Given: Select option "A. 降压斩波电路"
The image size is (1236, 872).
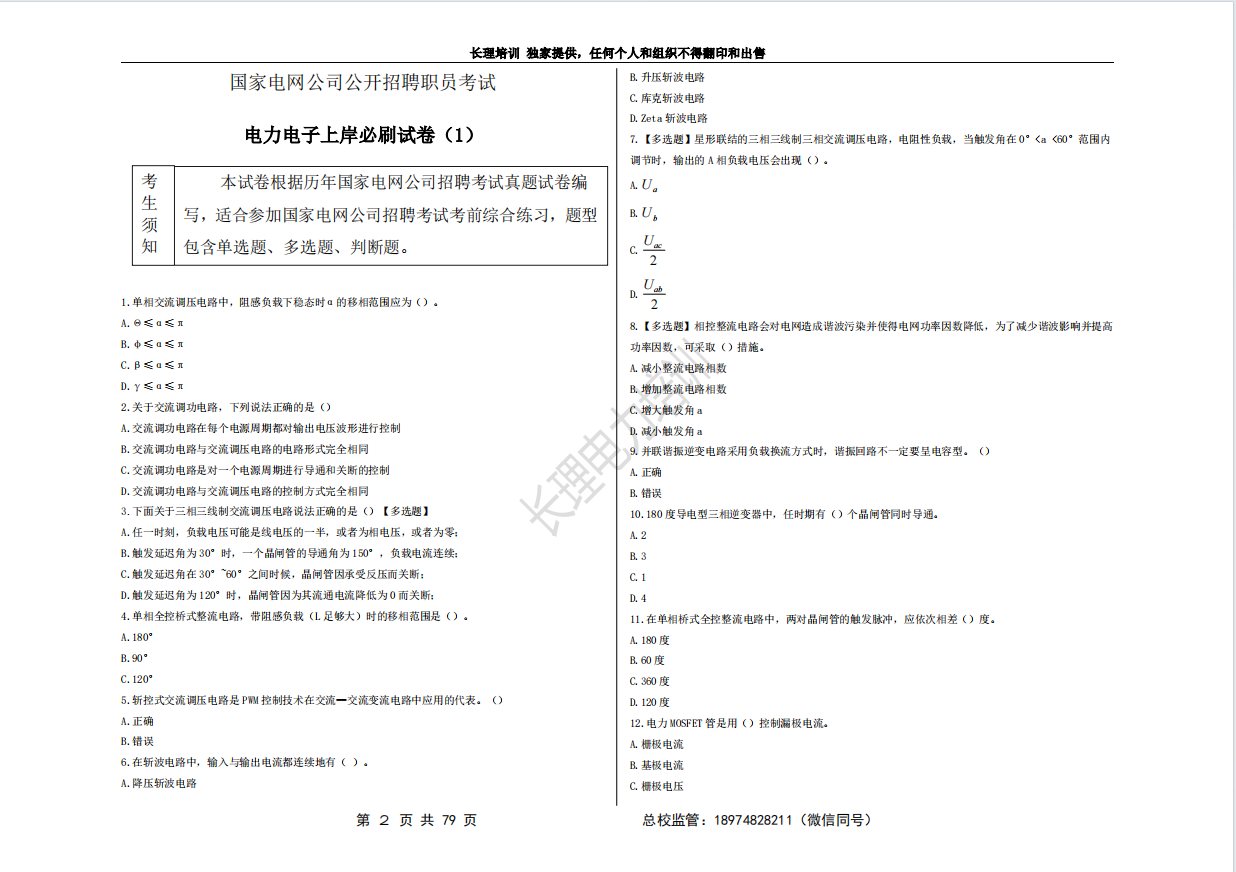Looking at the screenshot, I should click(158, 784).
